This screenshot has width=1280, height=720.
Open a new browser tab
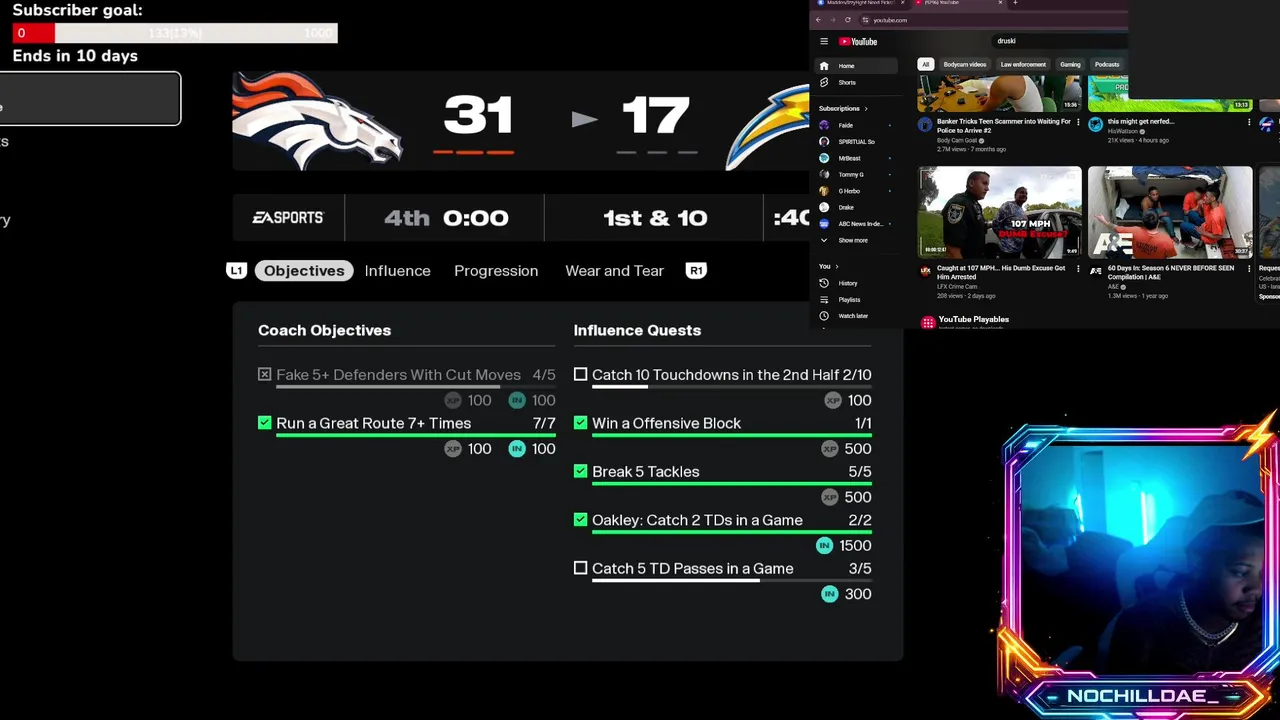1015,3
